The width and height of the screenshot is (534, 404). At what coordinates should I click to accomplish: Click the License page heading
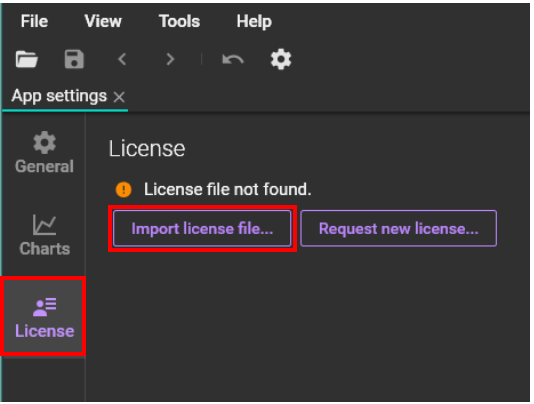click(147, 149)
